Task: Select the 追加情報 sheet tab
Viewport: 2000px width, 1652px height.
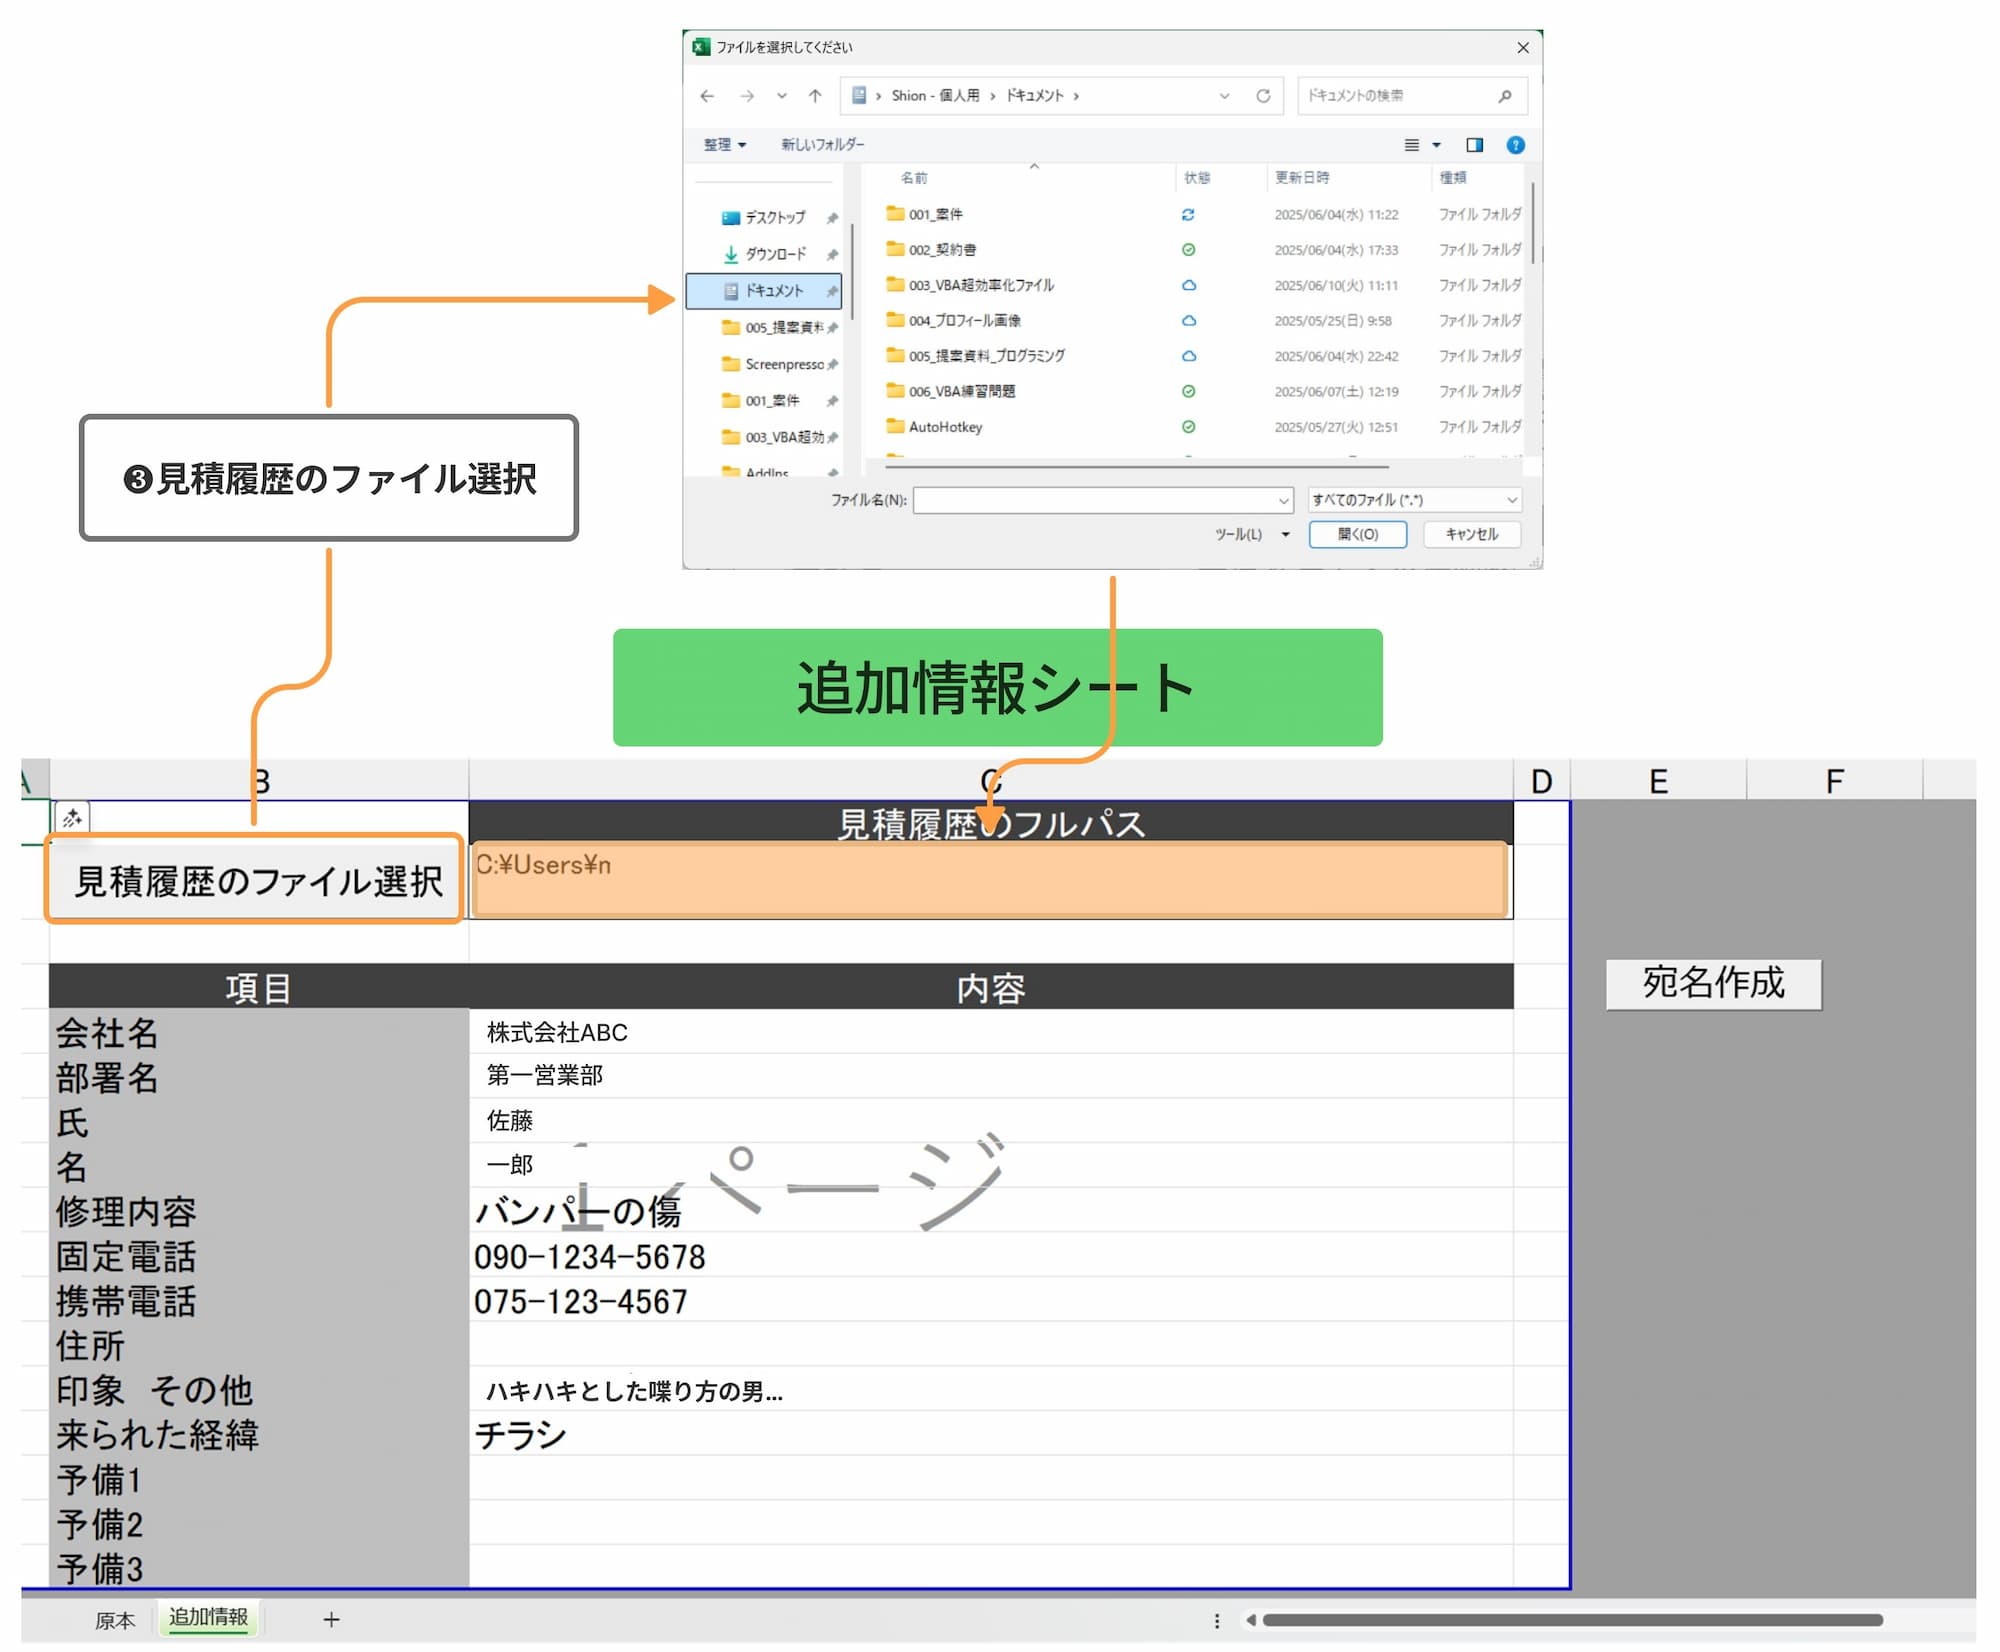Action: click(x=208, y=1617)
